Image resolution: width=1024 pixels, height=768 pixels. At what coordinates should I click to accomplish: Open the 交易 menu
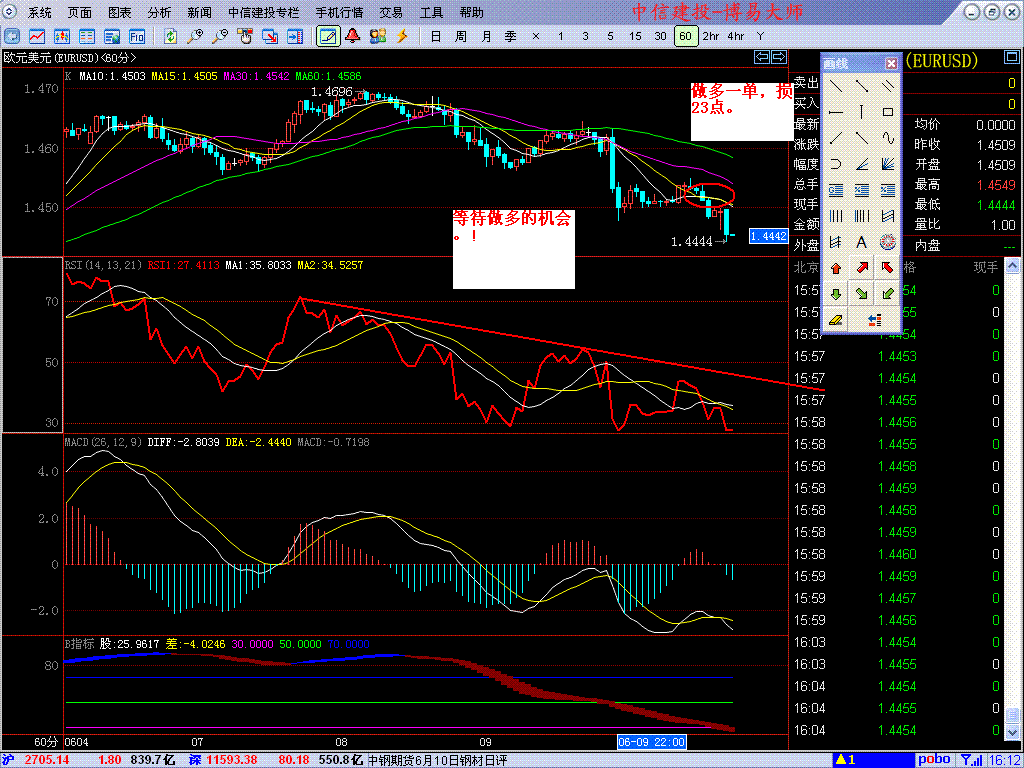point(391,12)
